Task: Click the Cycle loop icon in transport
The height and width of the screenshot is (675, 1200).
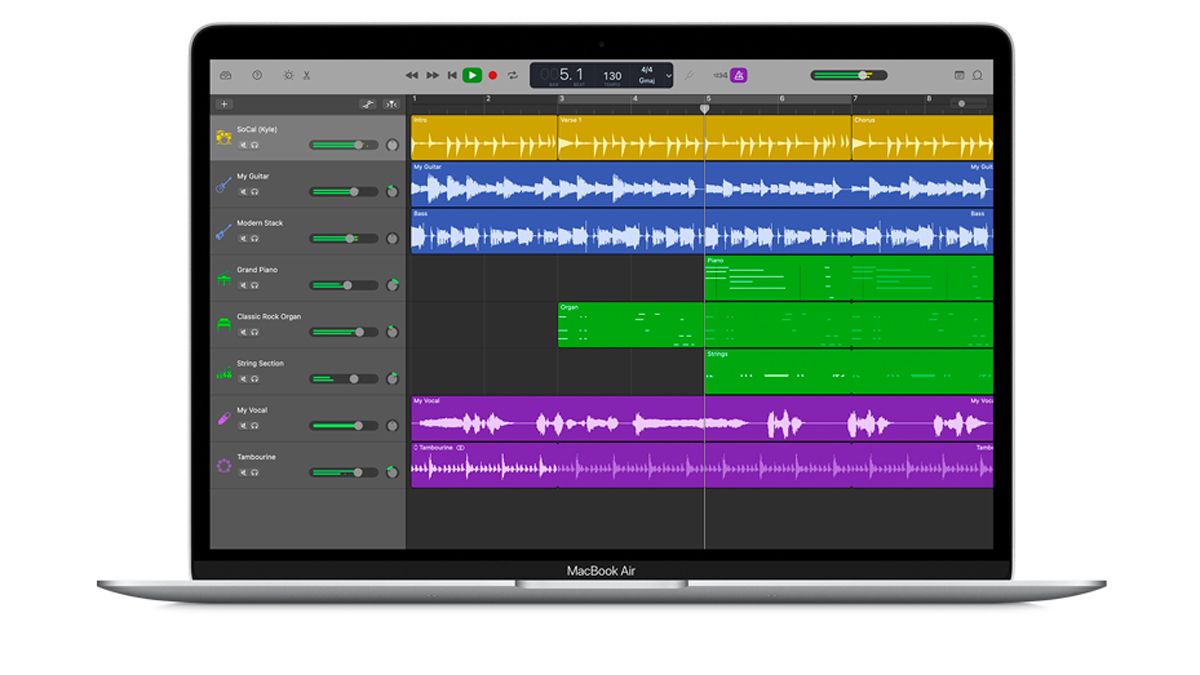Action: [513, 74]
